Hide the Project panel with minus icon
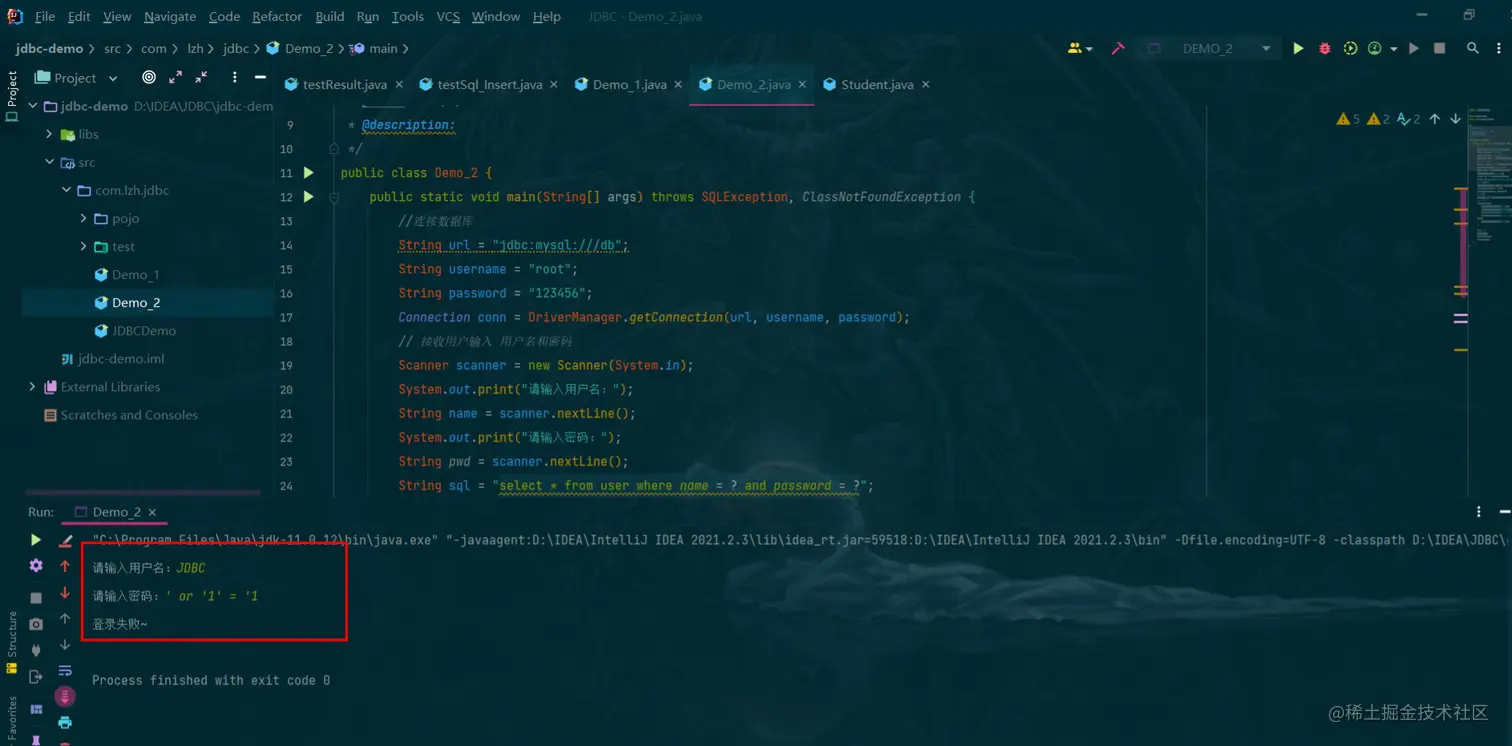This screenshot has width=1512, height=746. [x=260, y=77]
